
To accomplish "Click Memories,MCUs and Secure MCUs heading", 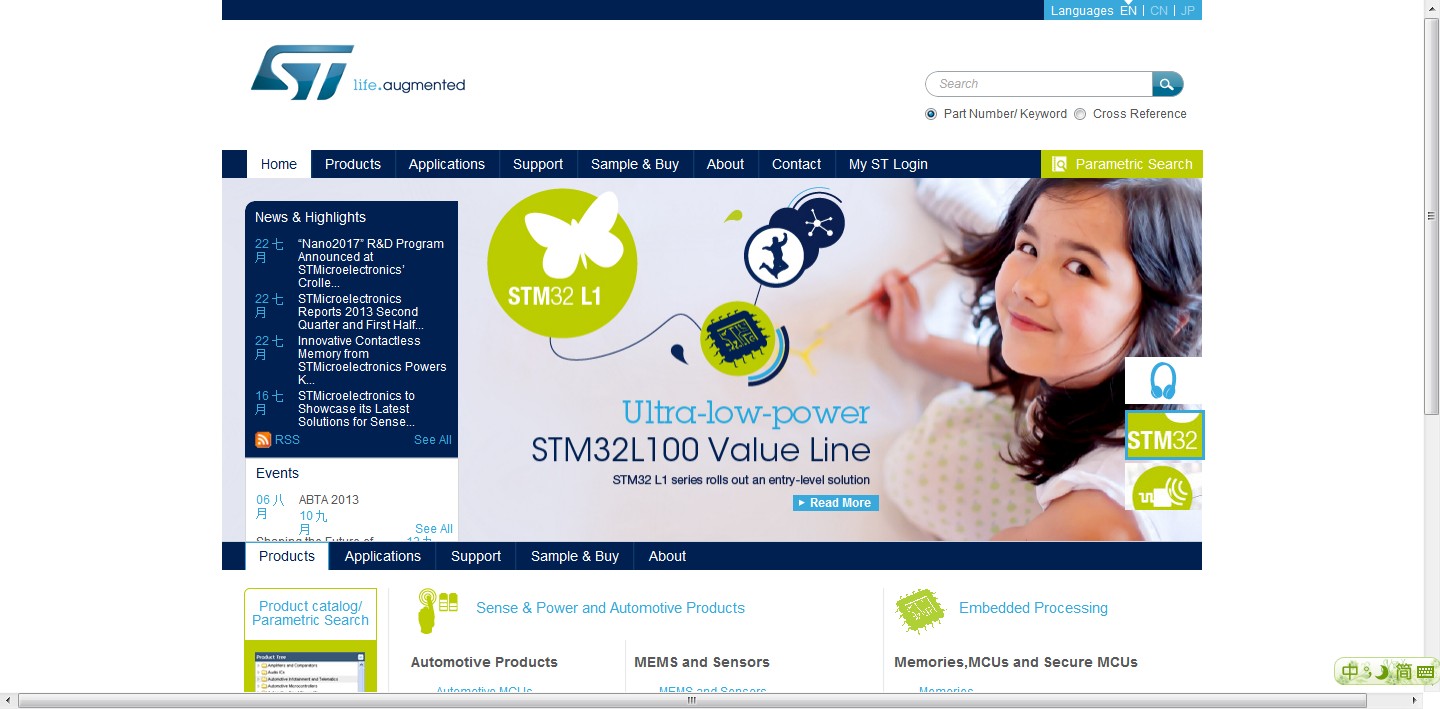I will pos(1016,662).
